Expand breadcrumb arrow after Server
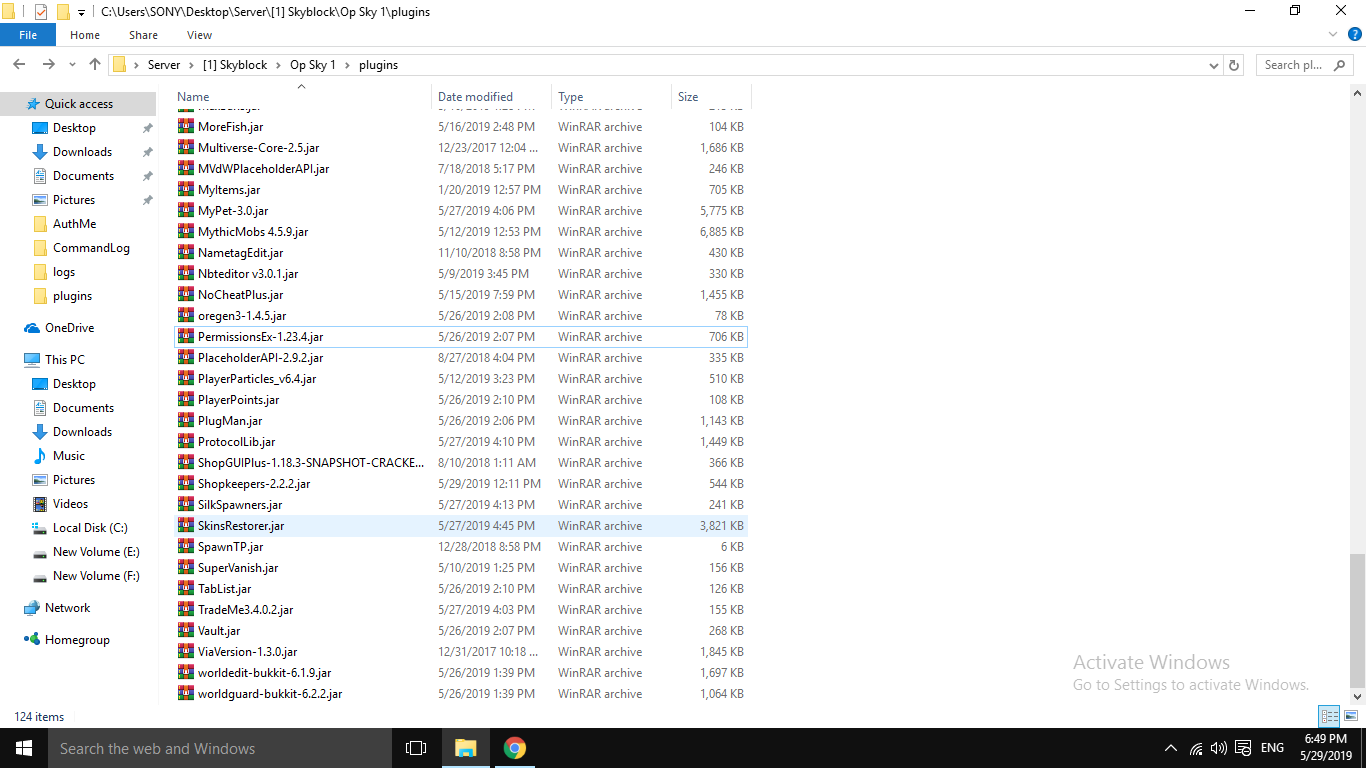This screenshot has width=1366, height=768. point(191,65)
